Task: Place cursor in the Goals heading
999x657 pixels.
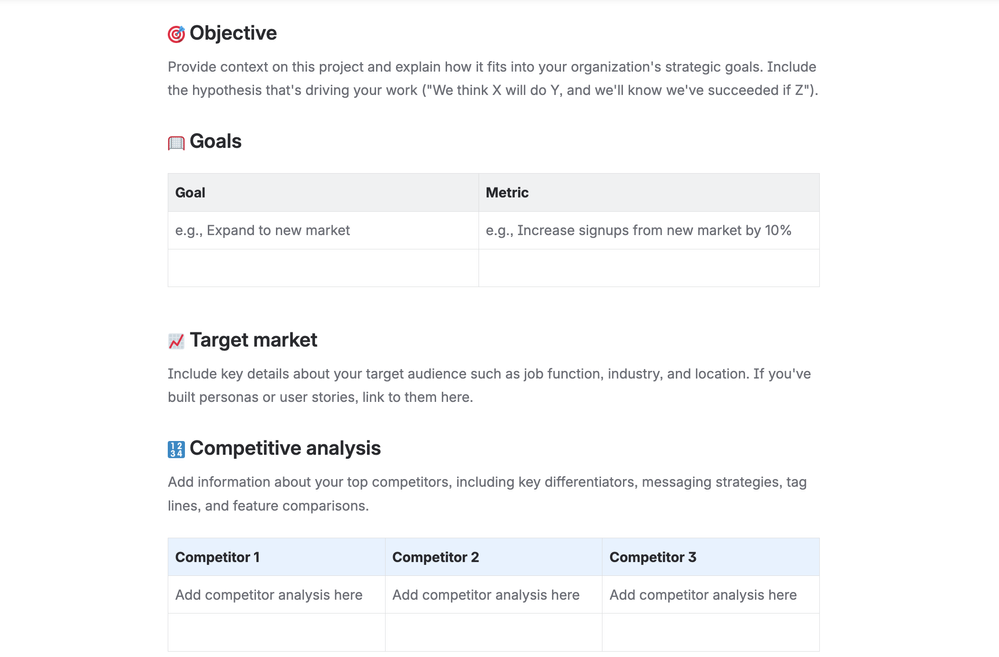Action: click(x=216, y=141)
